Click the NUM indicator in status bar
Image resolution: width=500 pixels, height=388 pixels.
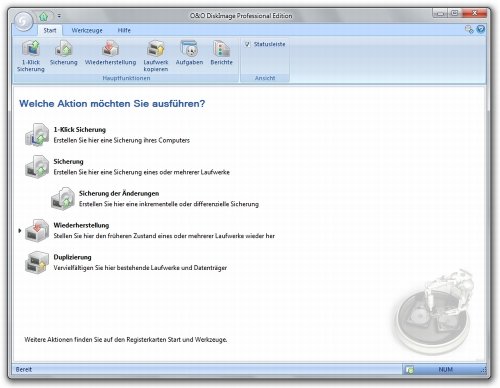click(445, 370)
